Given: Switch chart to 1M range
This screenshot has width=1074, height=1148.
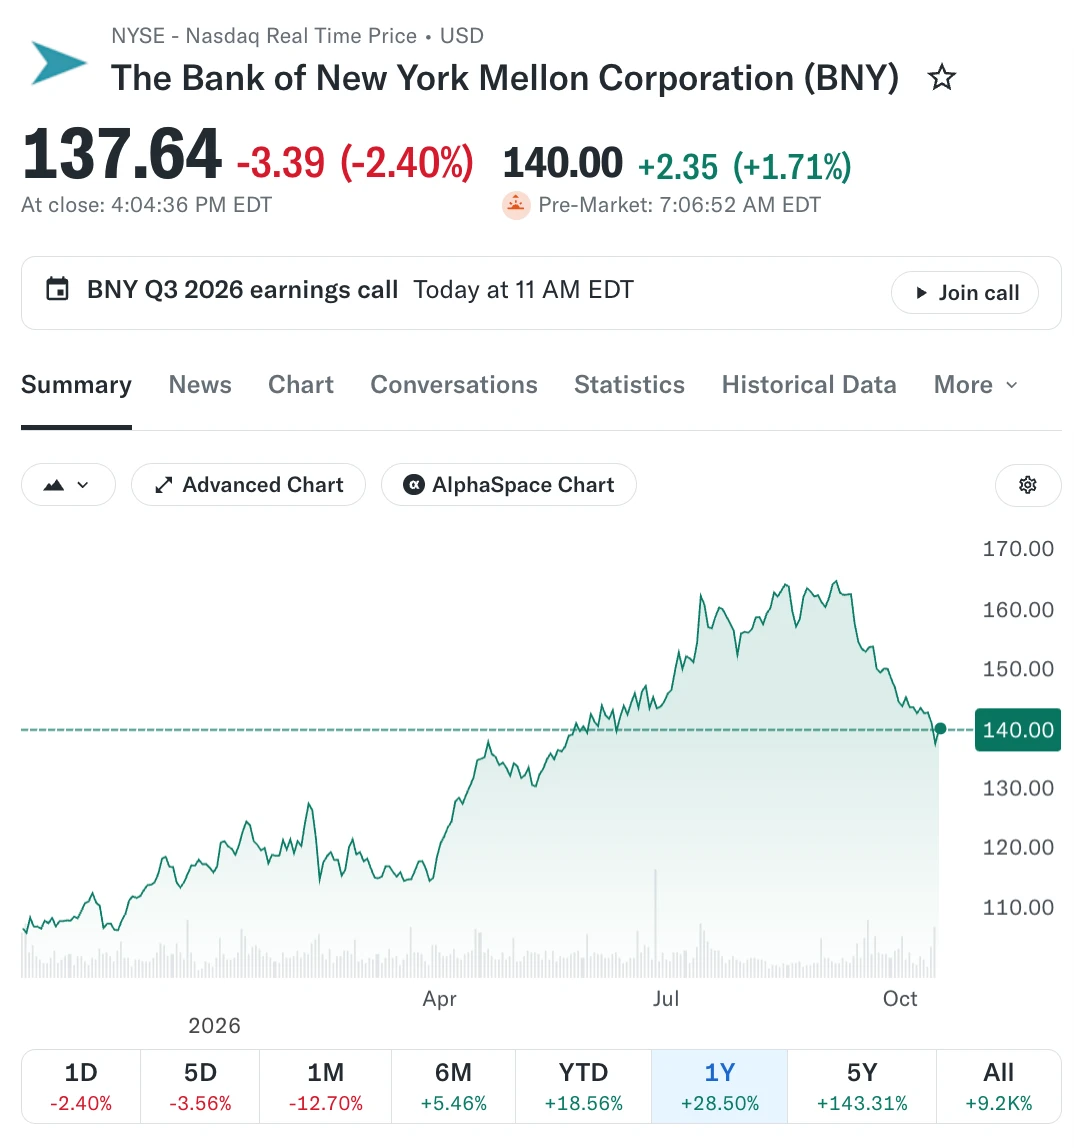Looking at the screenshot, I should (x=325, y=1086).
